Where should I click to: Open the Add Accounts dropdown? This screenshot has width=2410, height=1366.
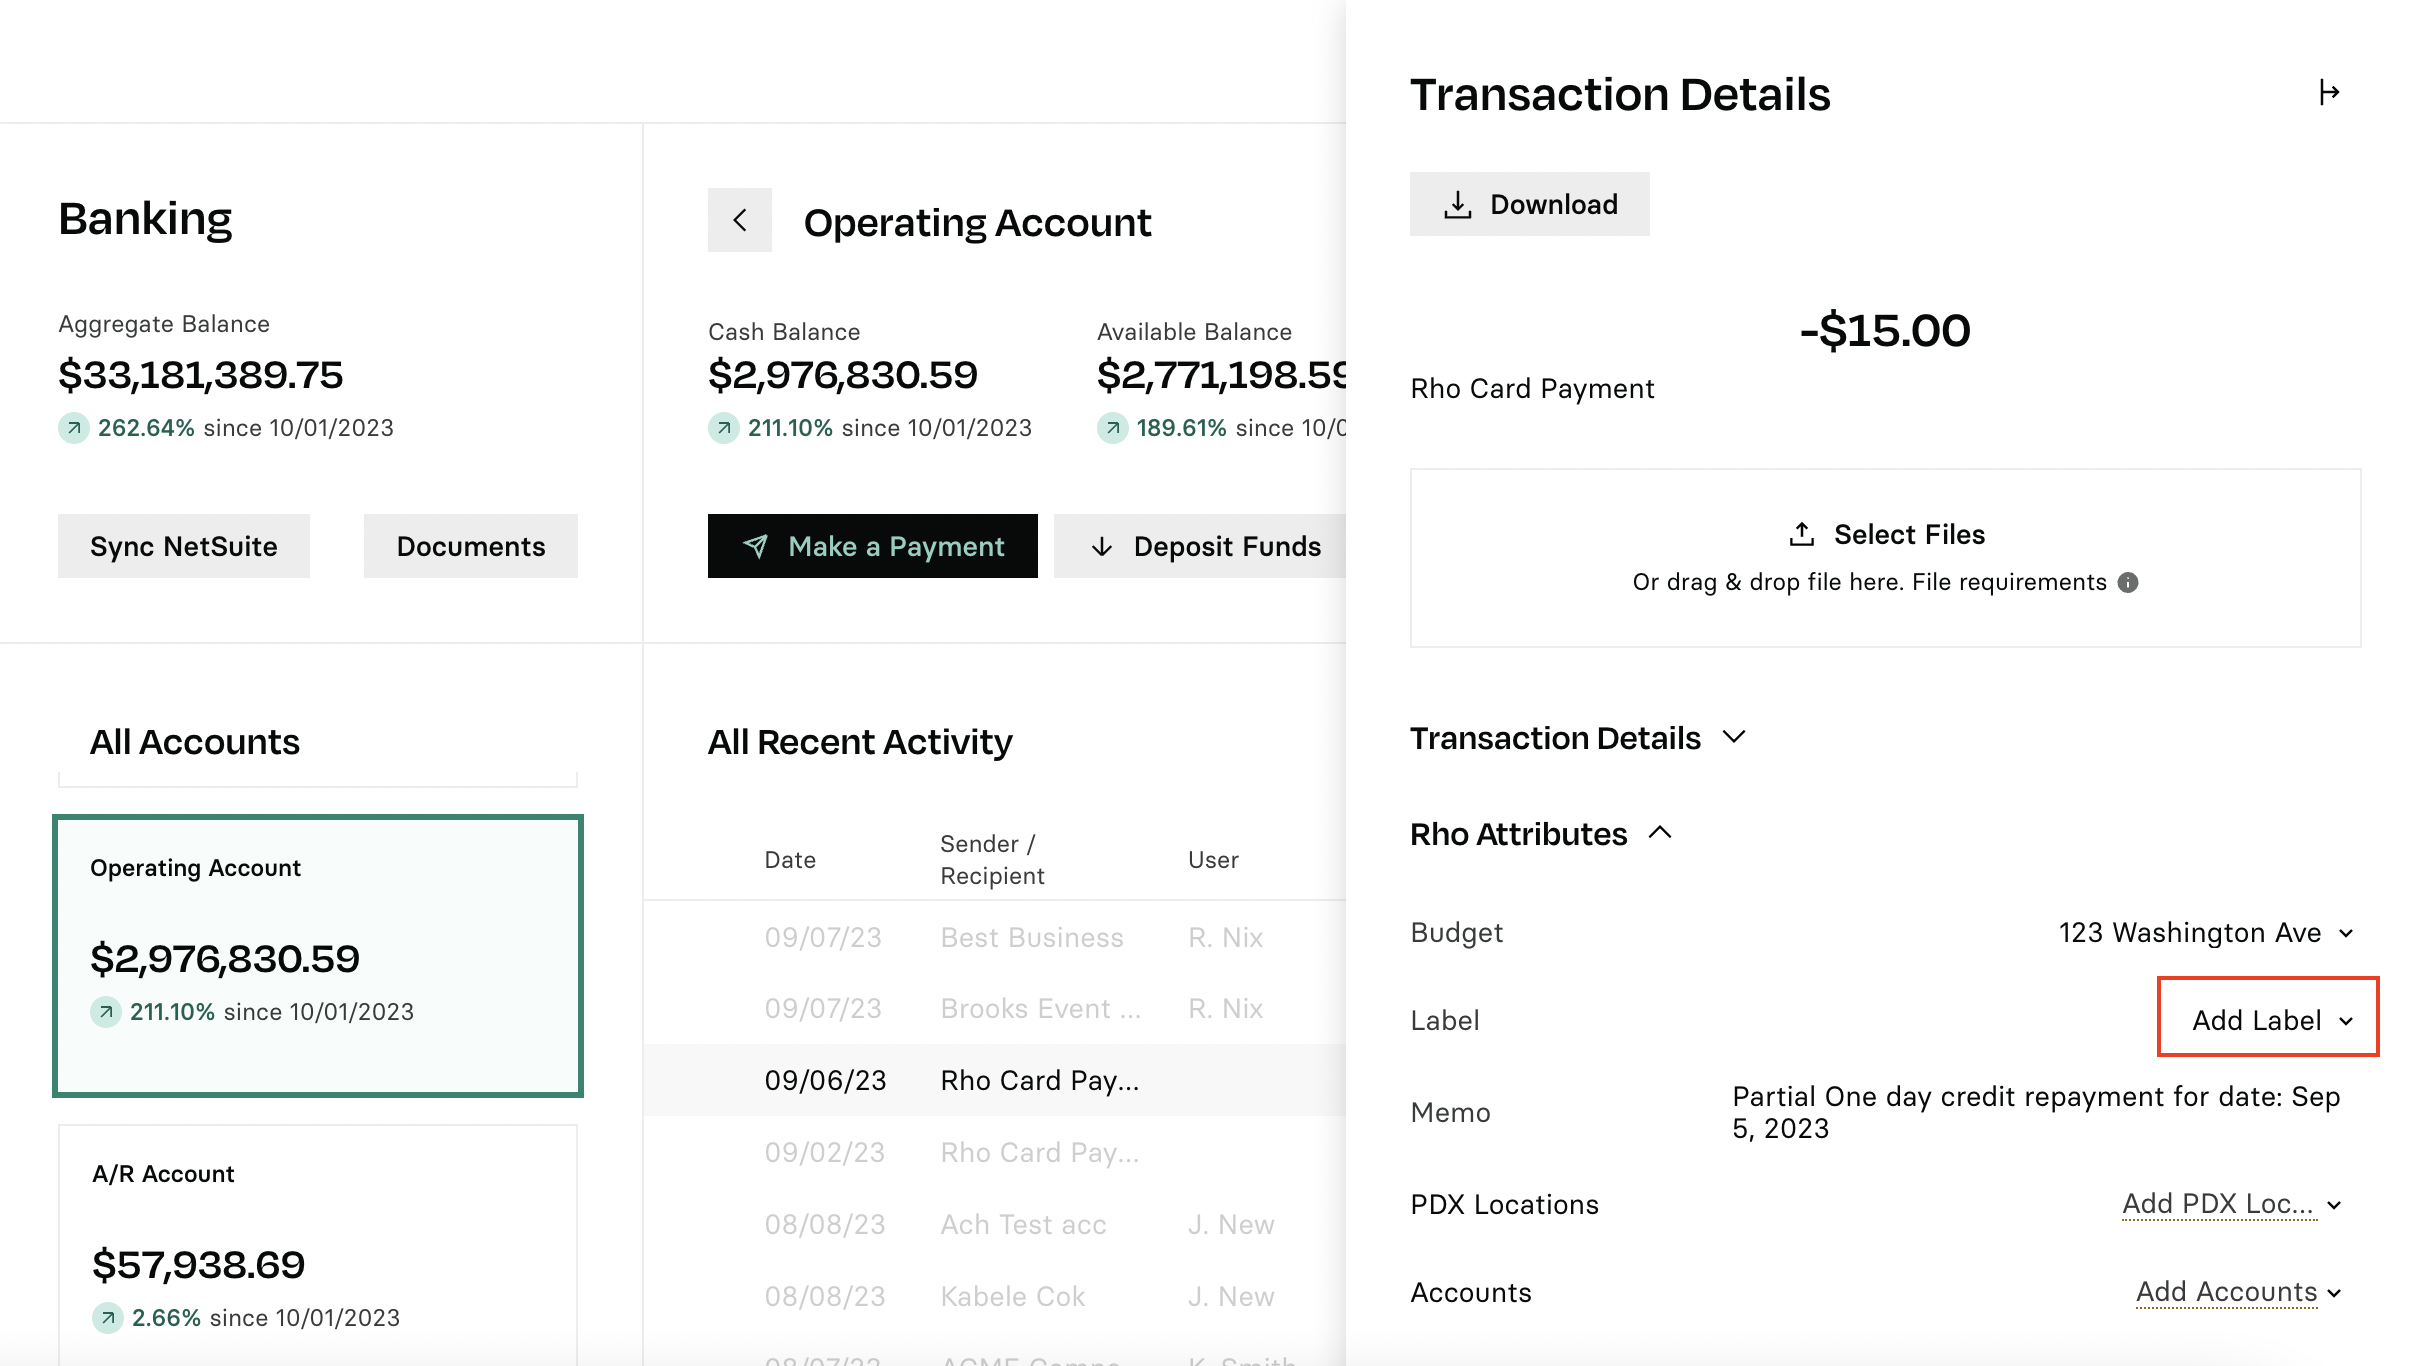2239,1292
